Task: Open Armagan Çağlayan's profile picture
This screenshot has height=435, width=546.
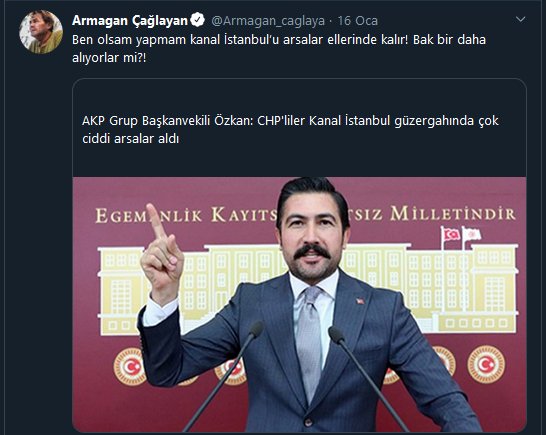Action: coord(41,32)
